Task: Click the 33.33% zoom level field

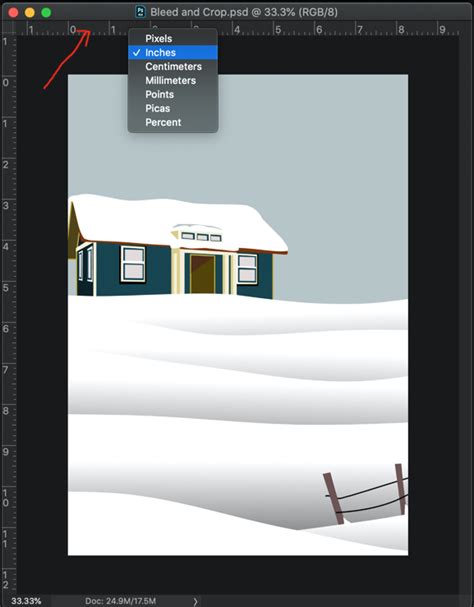Action: point(26,601)
